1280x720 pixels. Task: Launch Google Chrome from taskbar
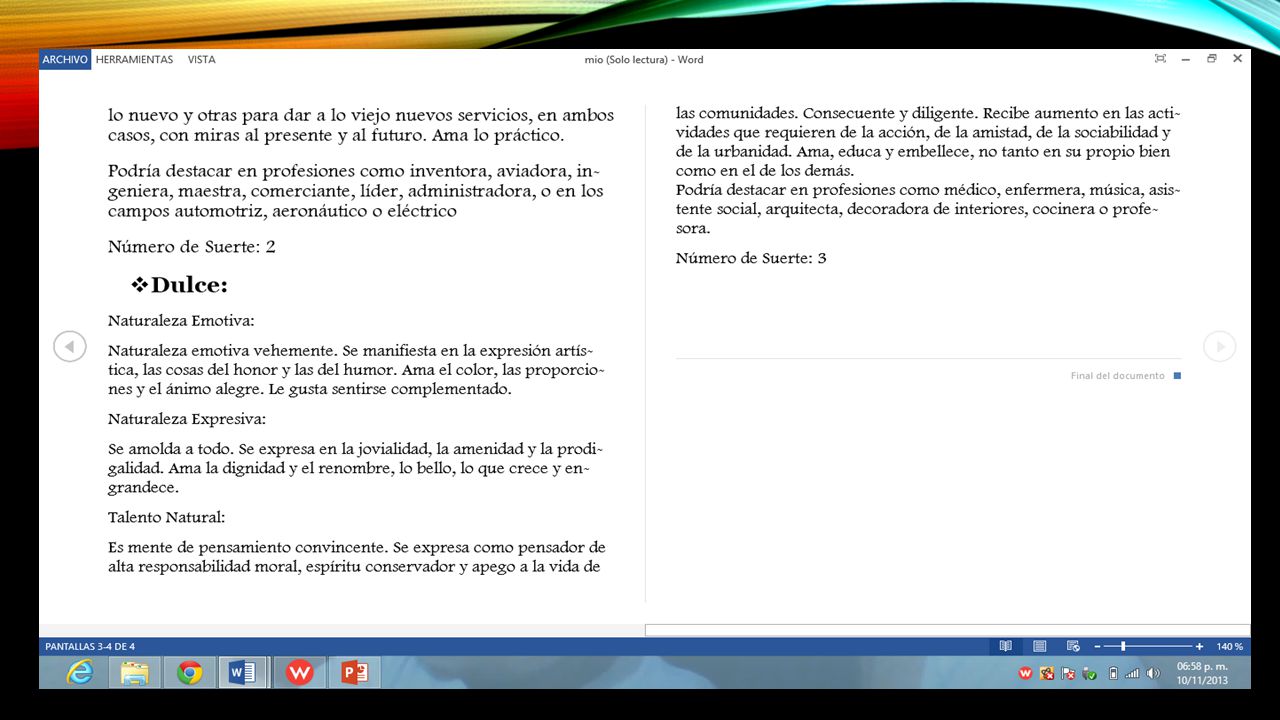coord(189,673)
